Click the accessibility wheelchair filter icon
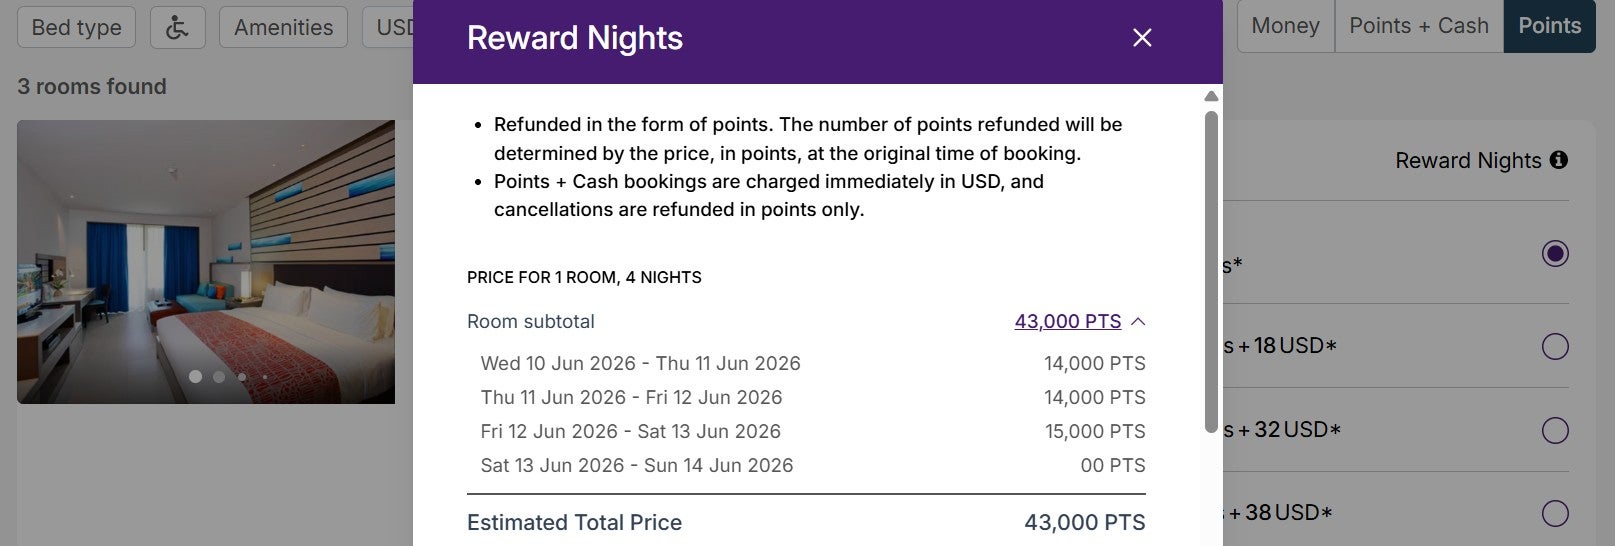Image resolution: width=1615 pixels, height=546 pixels. click(177, 27)
